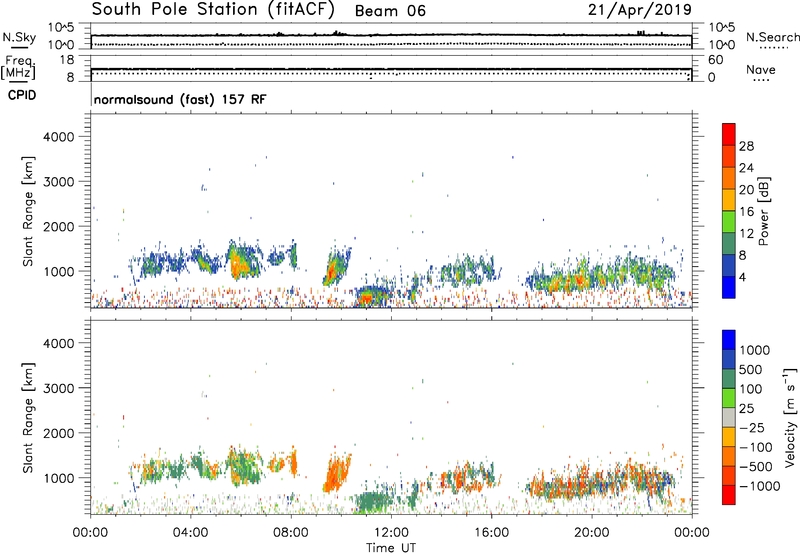
Task: Click the 'N.Sky' legend label
Action: (x=19, y=37)
